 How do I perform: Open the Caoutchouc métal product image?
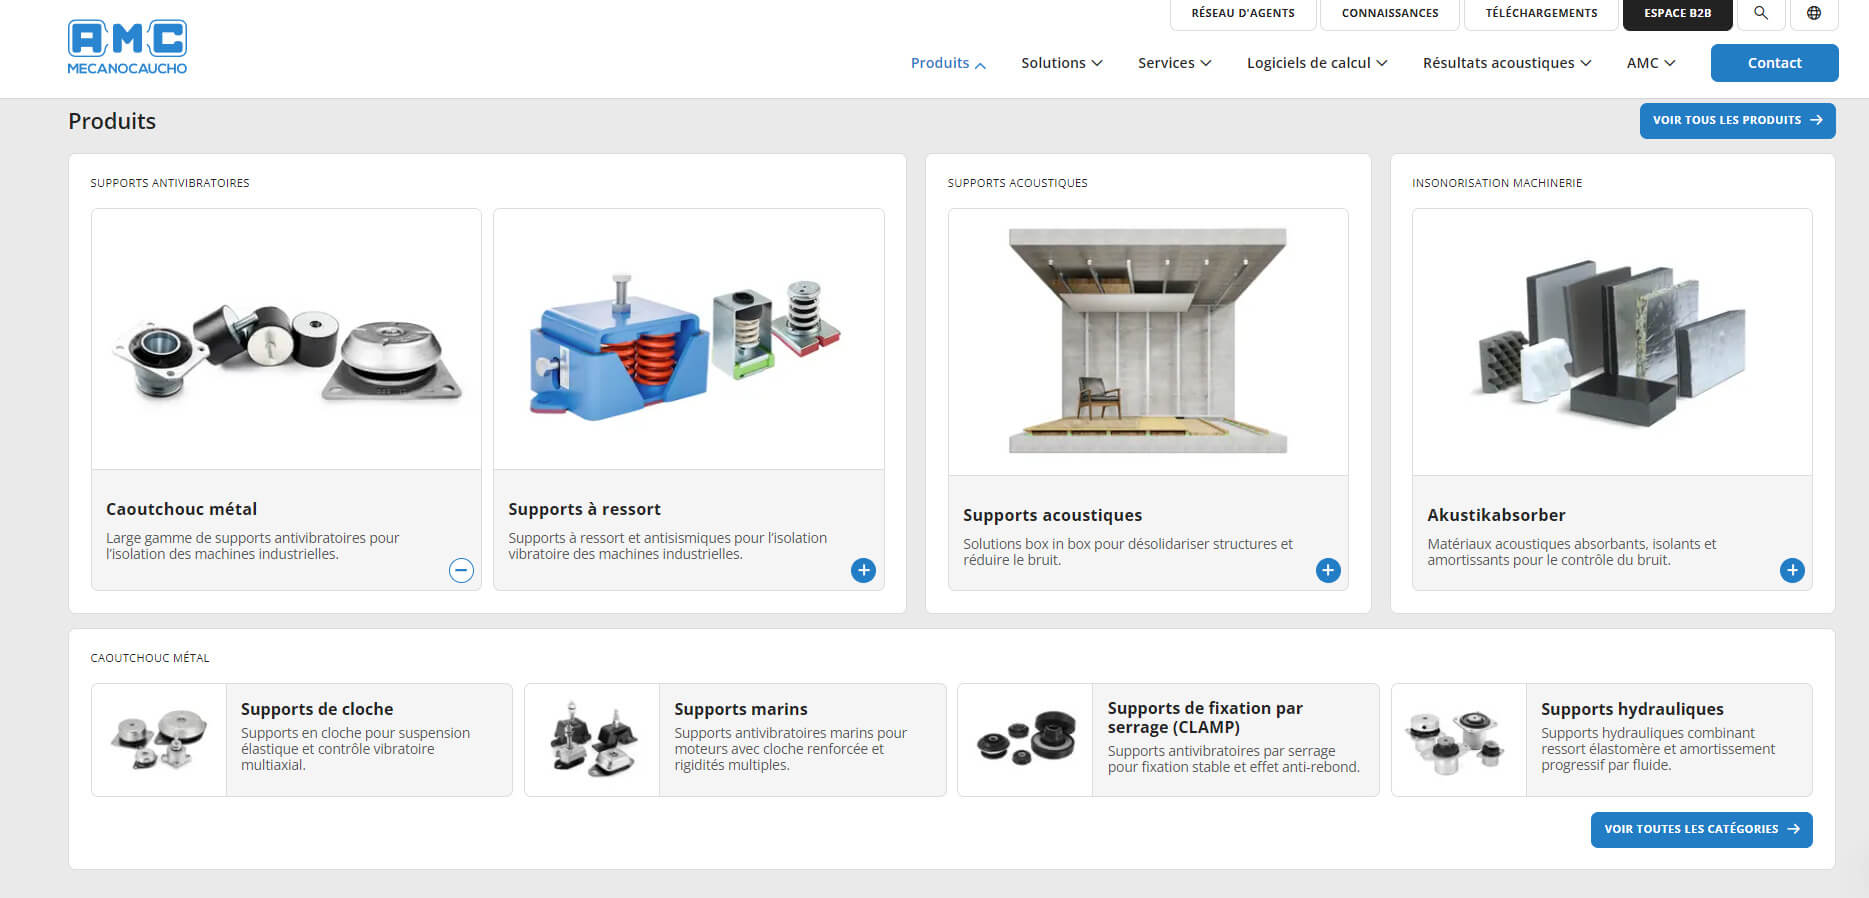tap(286, 339)
